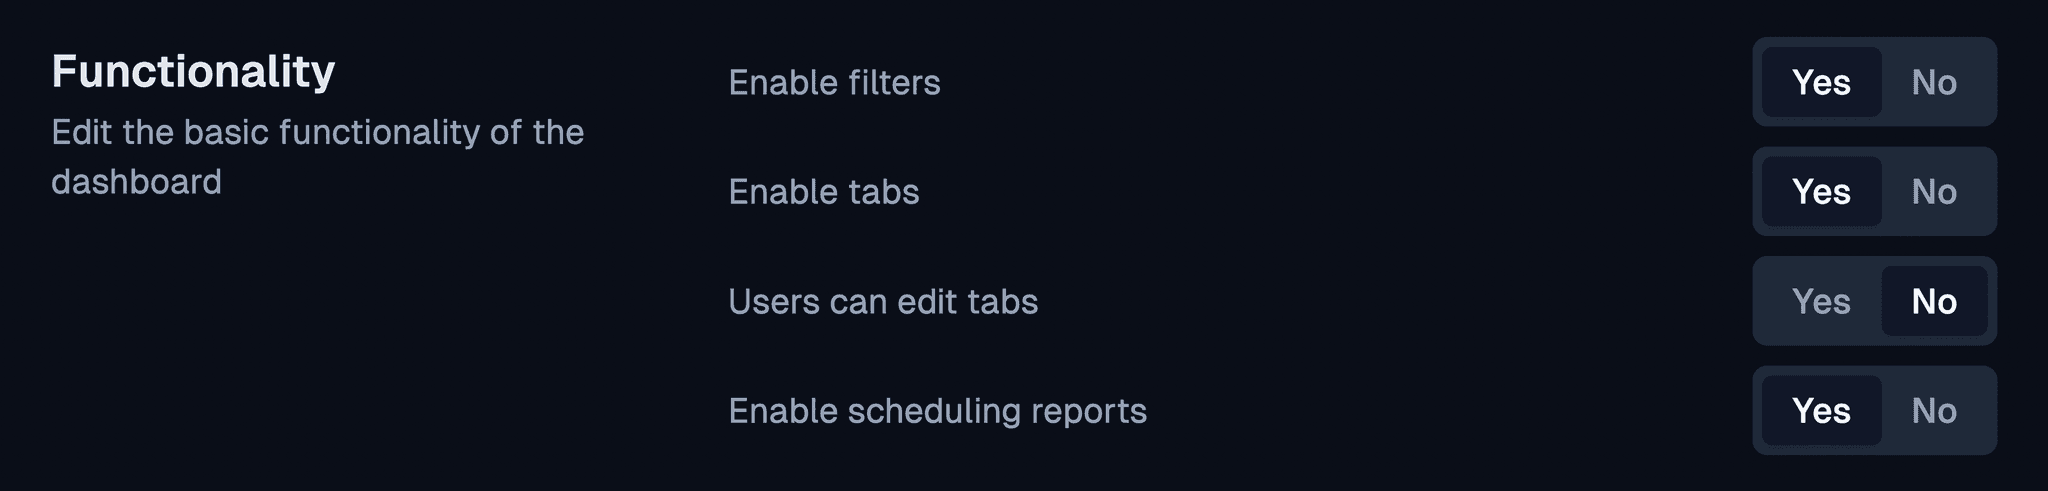Select Yes for Enable filters

[1821, 82]
